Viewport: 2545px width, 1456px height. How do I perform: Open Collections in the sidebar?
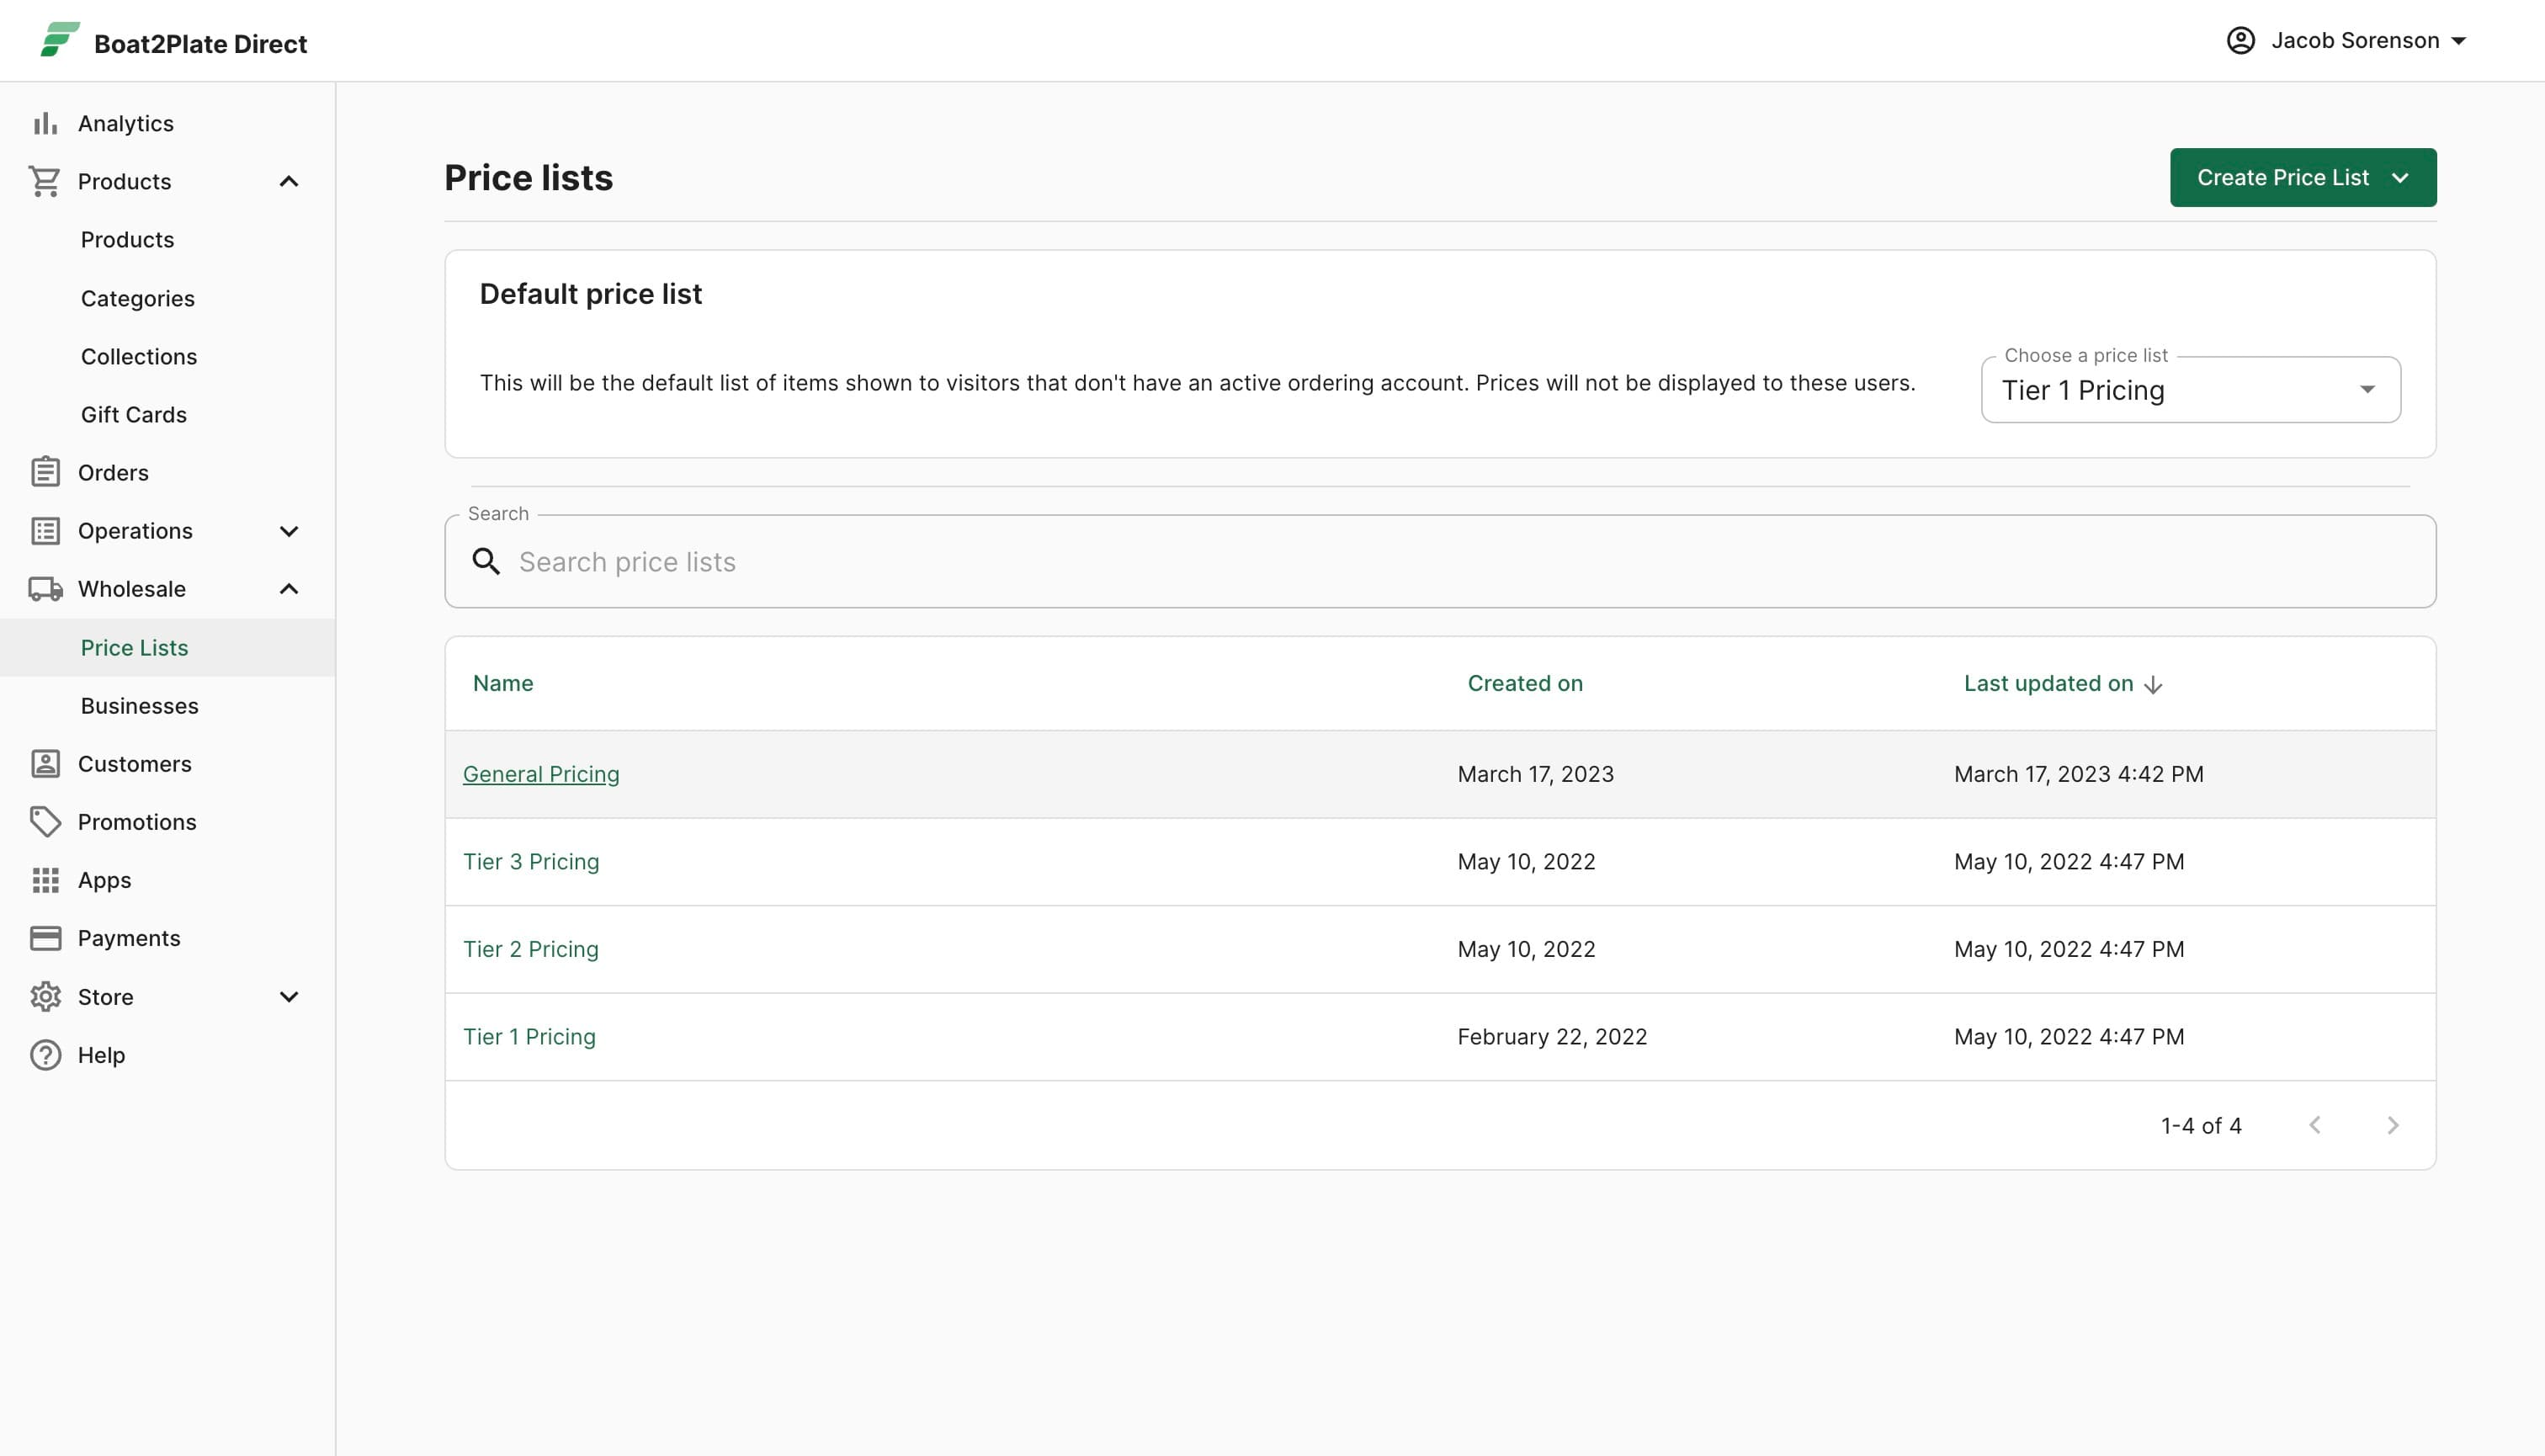click(x=139, y=356)
